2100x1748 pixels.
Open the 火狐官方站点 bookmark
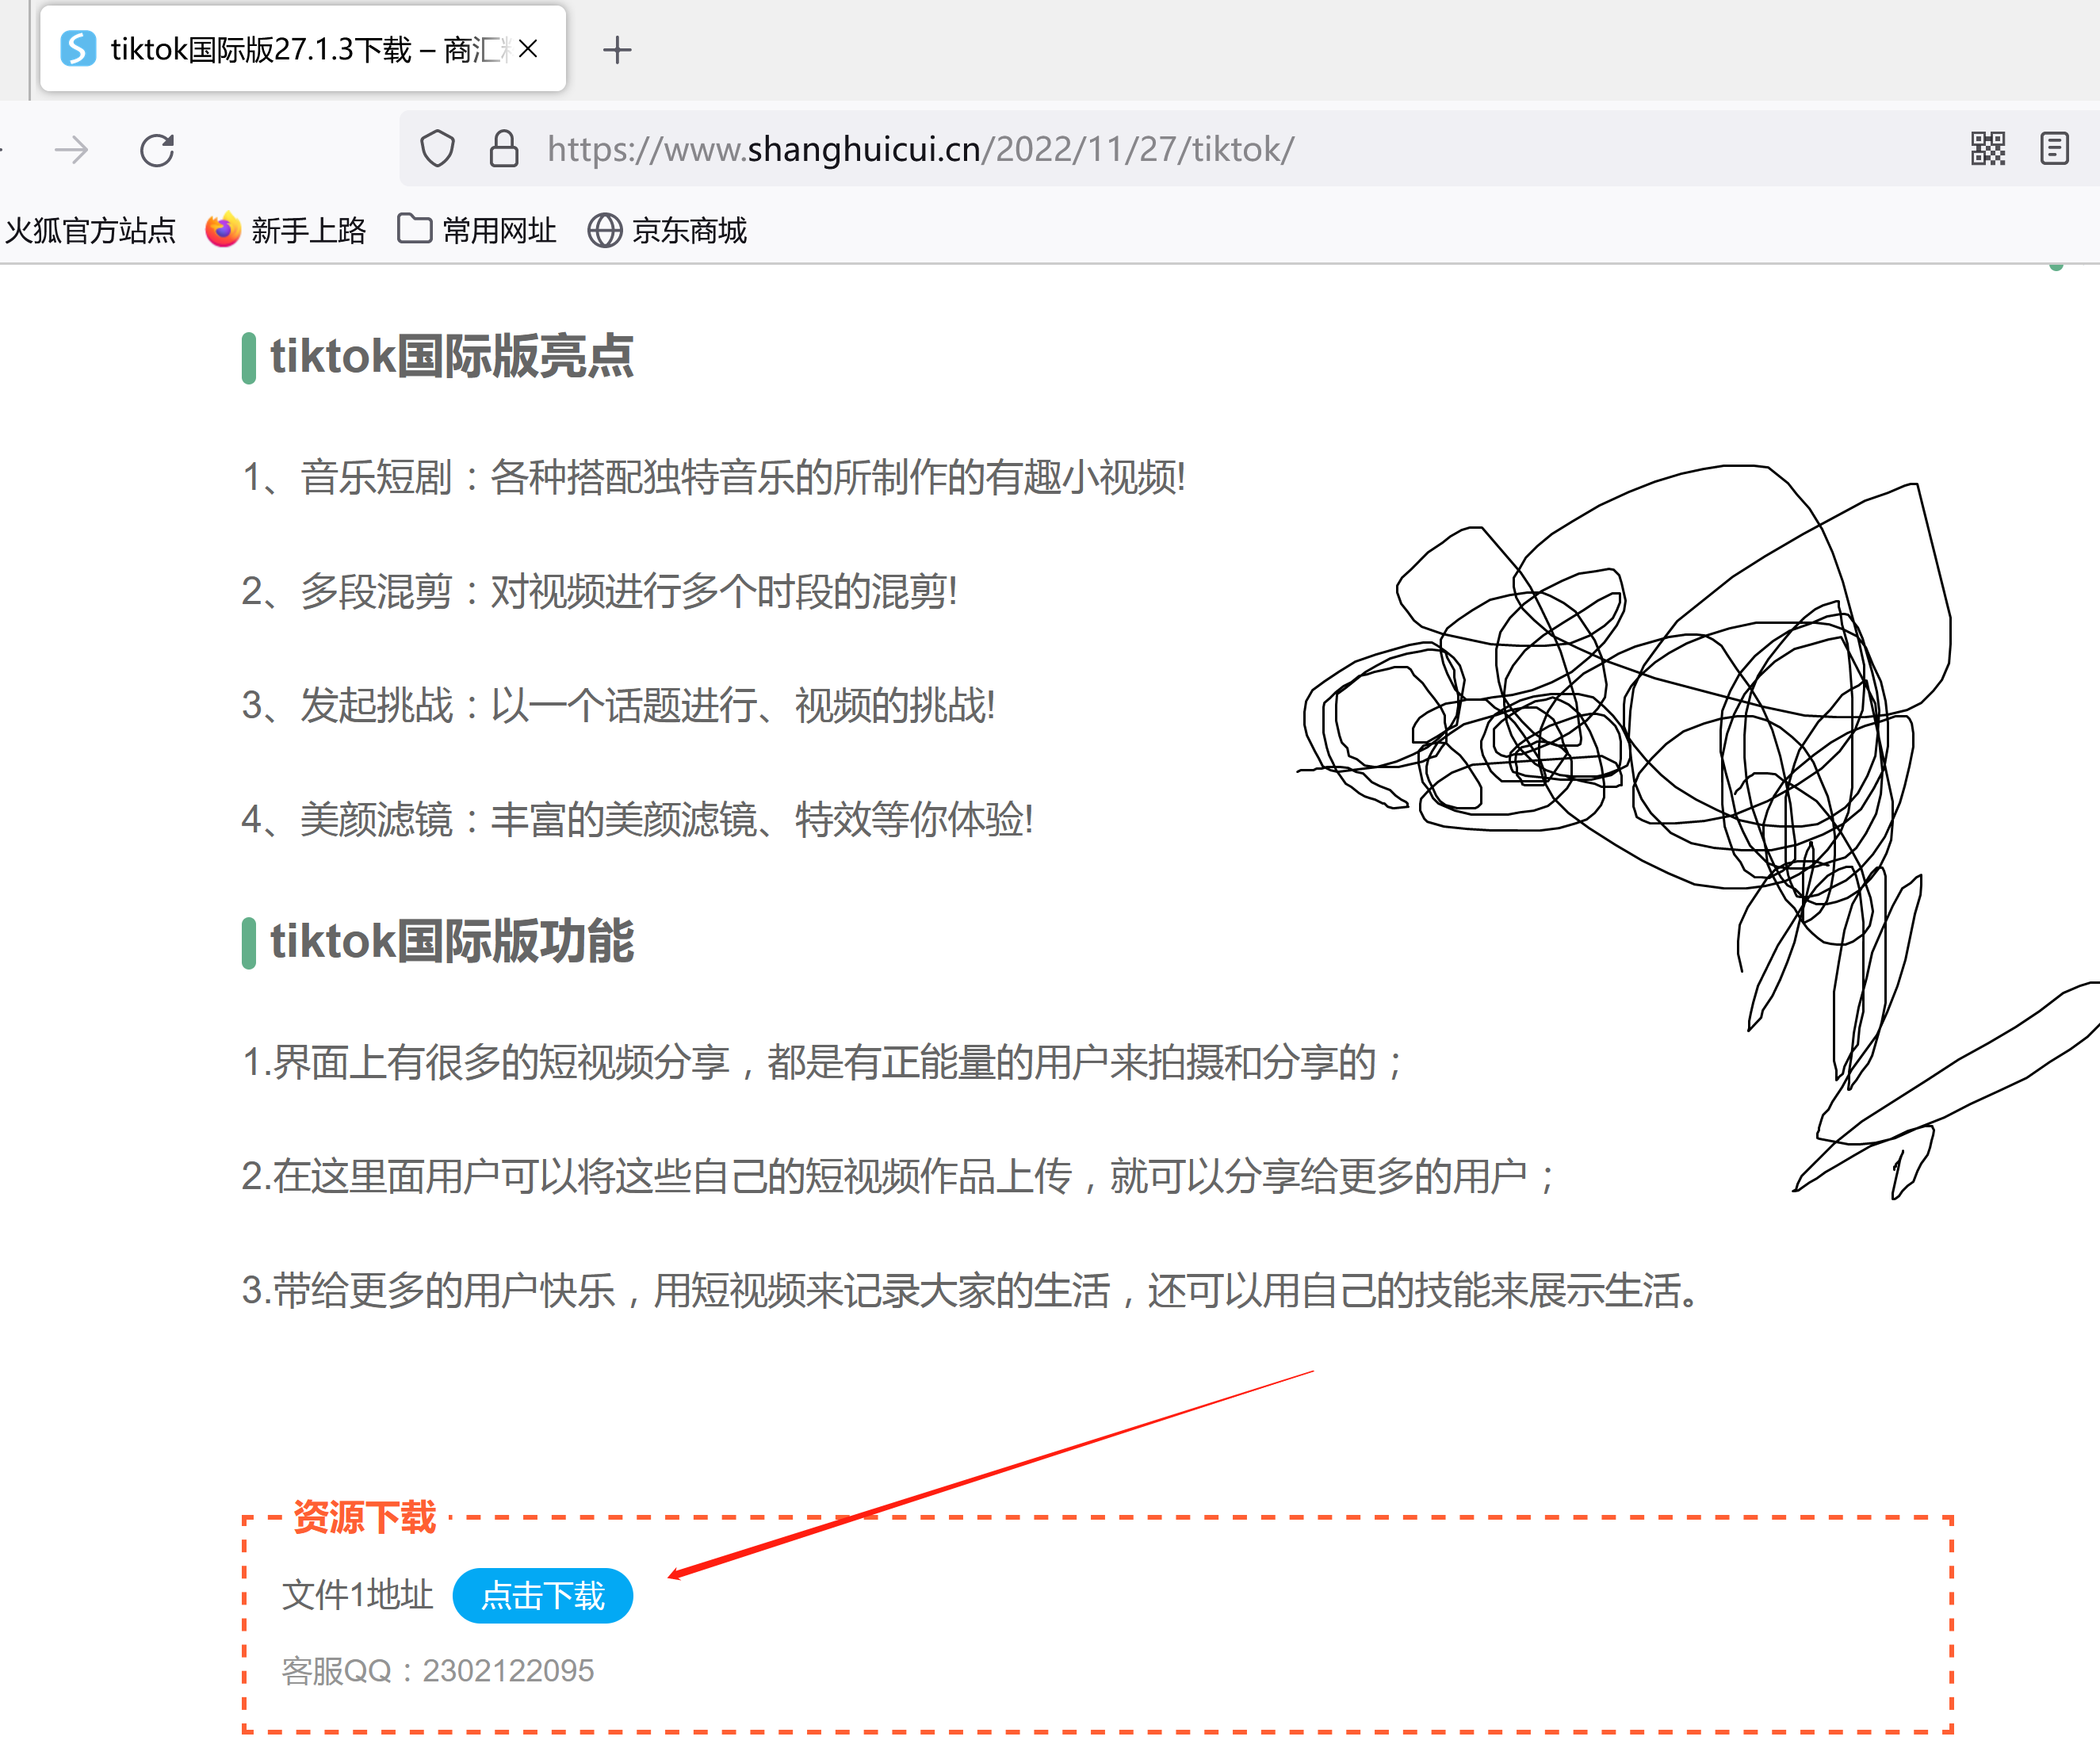pyautogui.click(x=90, y=231)
